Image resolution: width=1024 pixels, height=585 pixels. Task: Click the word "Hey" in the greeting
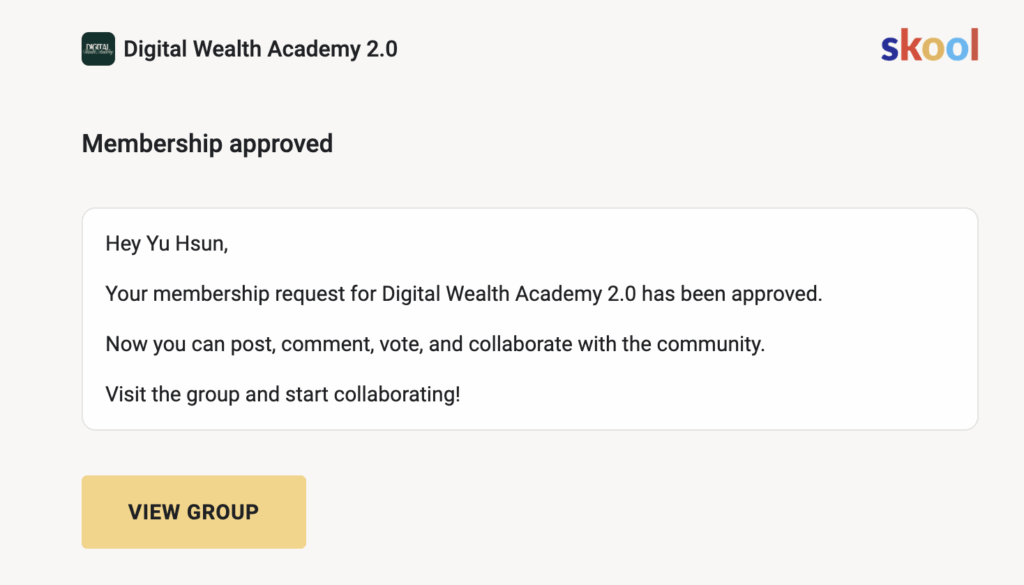[123, 243]
